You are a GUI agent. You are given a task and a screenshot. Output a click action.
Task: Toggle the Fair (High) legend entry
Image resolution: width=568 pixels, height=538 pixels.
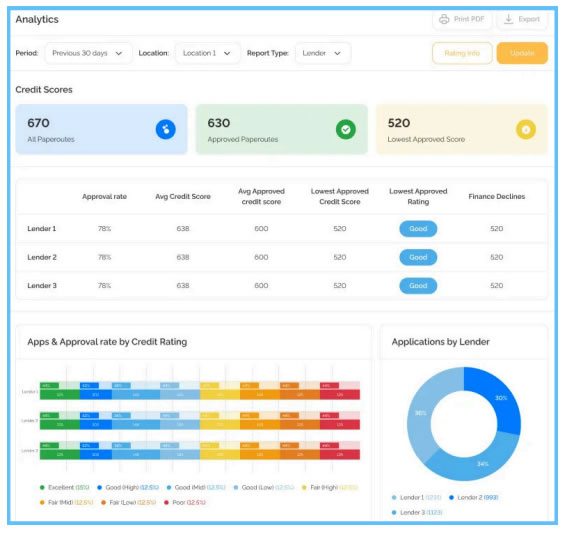coord(330,487)
